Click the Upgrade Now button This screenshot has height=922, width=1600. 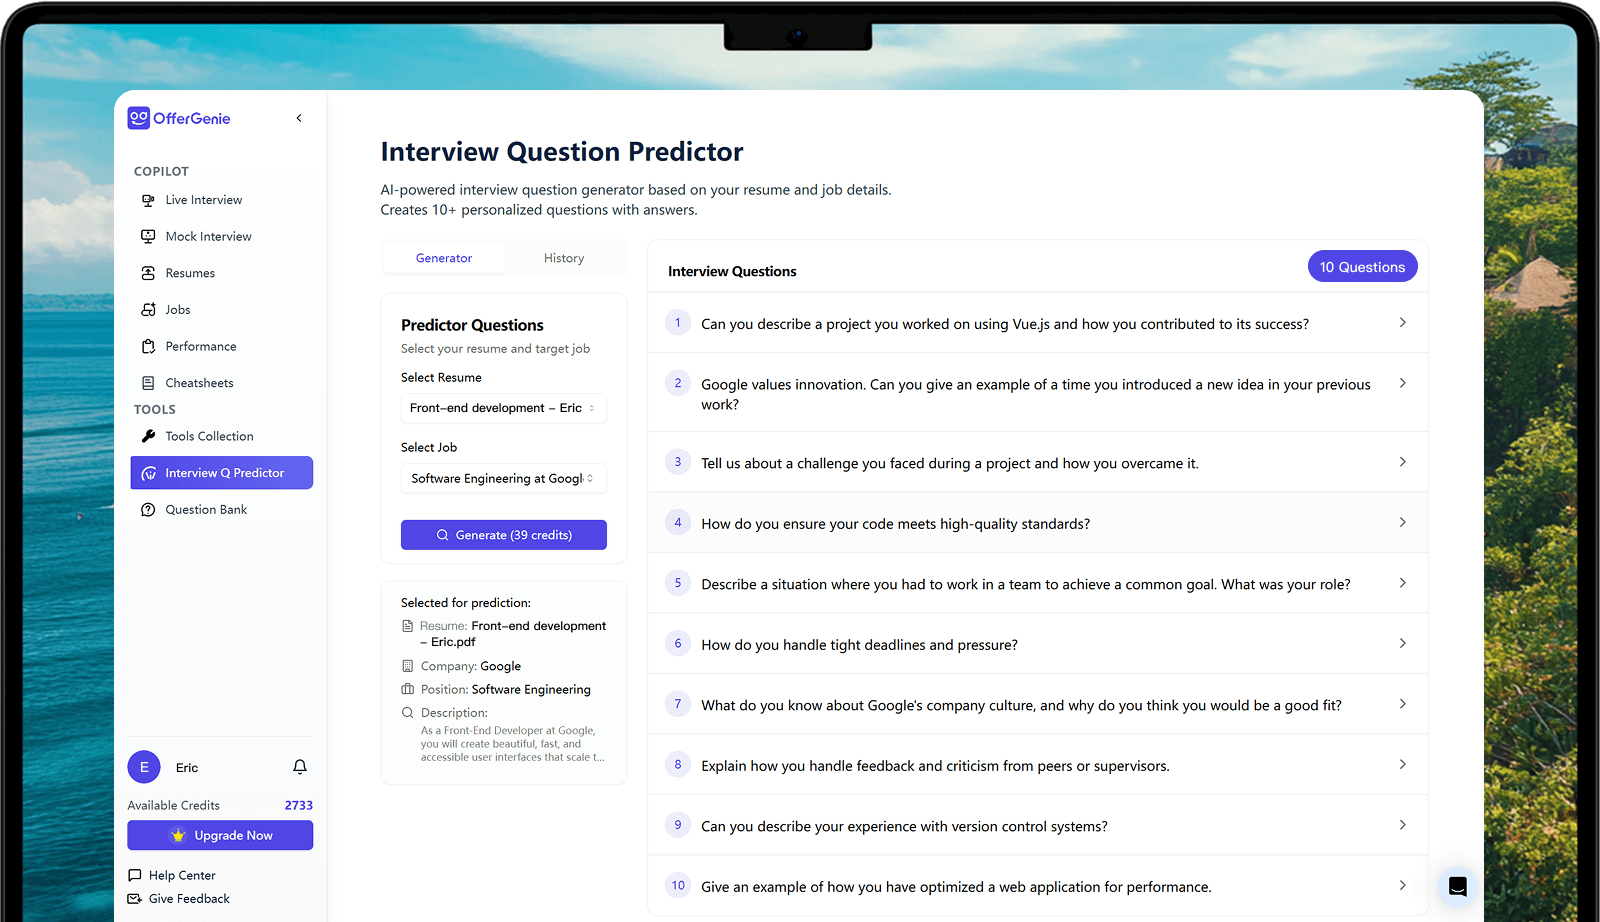(220, 836)
